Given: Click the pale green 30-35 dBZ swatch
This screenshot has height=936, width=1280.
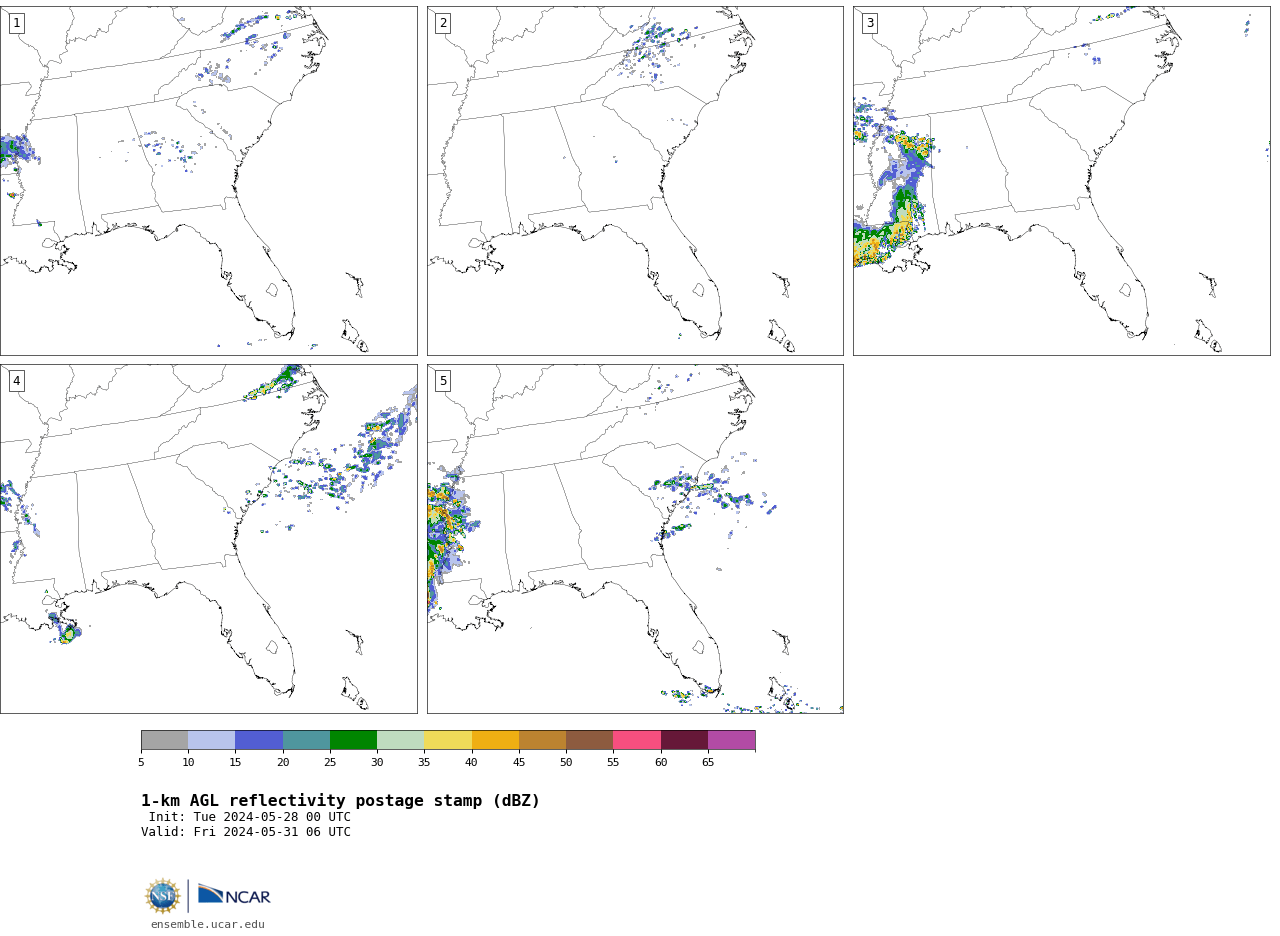Looking at the screenshot, I should [400, 740].
